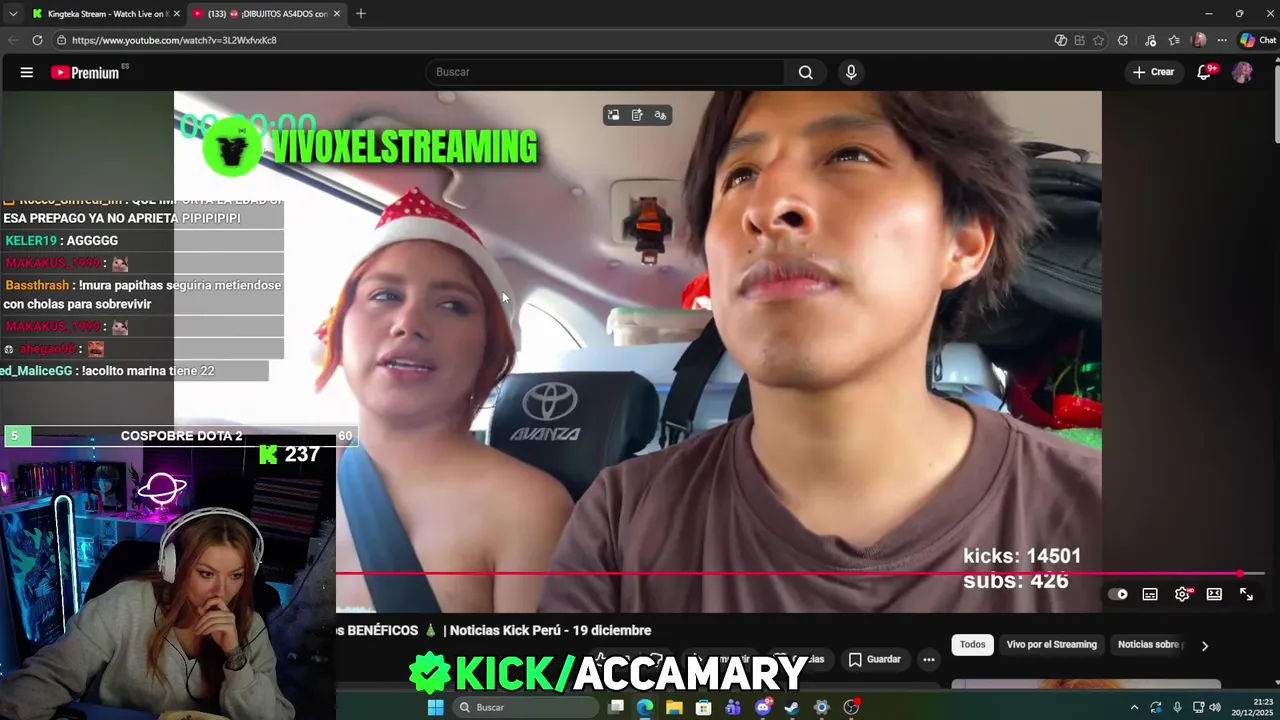This screenshot has height=720, width=1280.
Task: Open Microsoft Teams from the taskbar
Action: pos(733,707)
